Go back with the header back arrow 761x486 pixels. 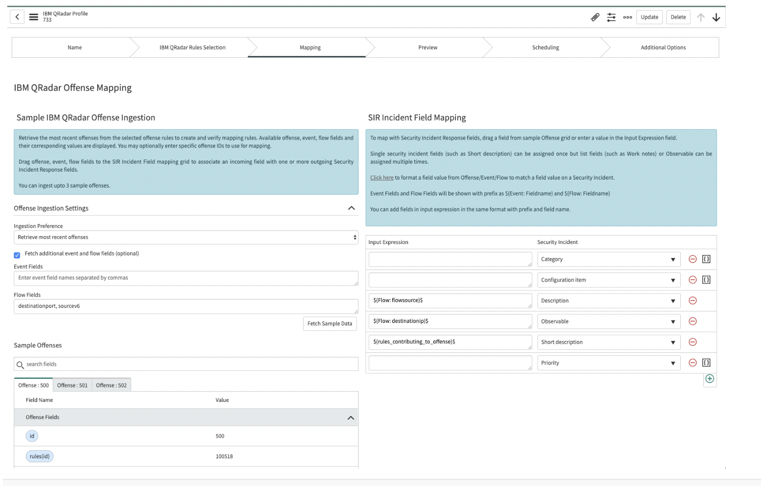[17, 17]
